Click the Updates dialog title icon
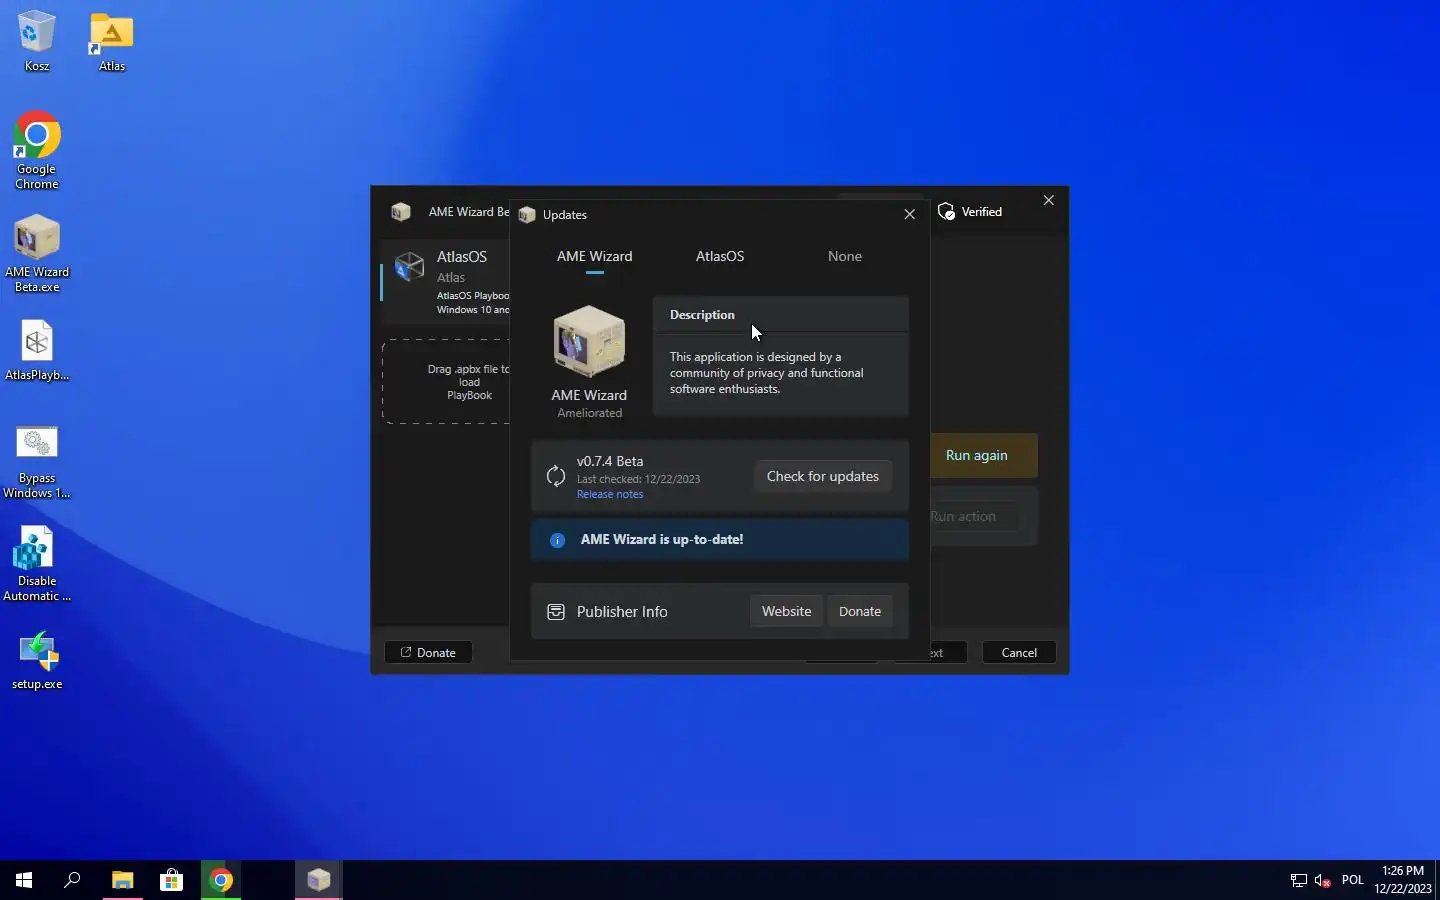 point(527,215)
